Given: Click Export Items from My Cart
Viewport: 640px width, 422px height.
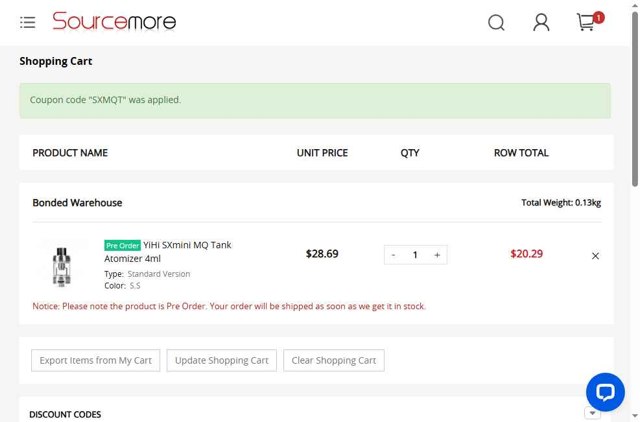Looking at the screenshot, I should click(x=96, y=360).
